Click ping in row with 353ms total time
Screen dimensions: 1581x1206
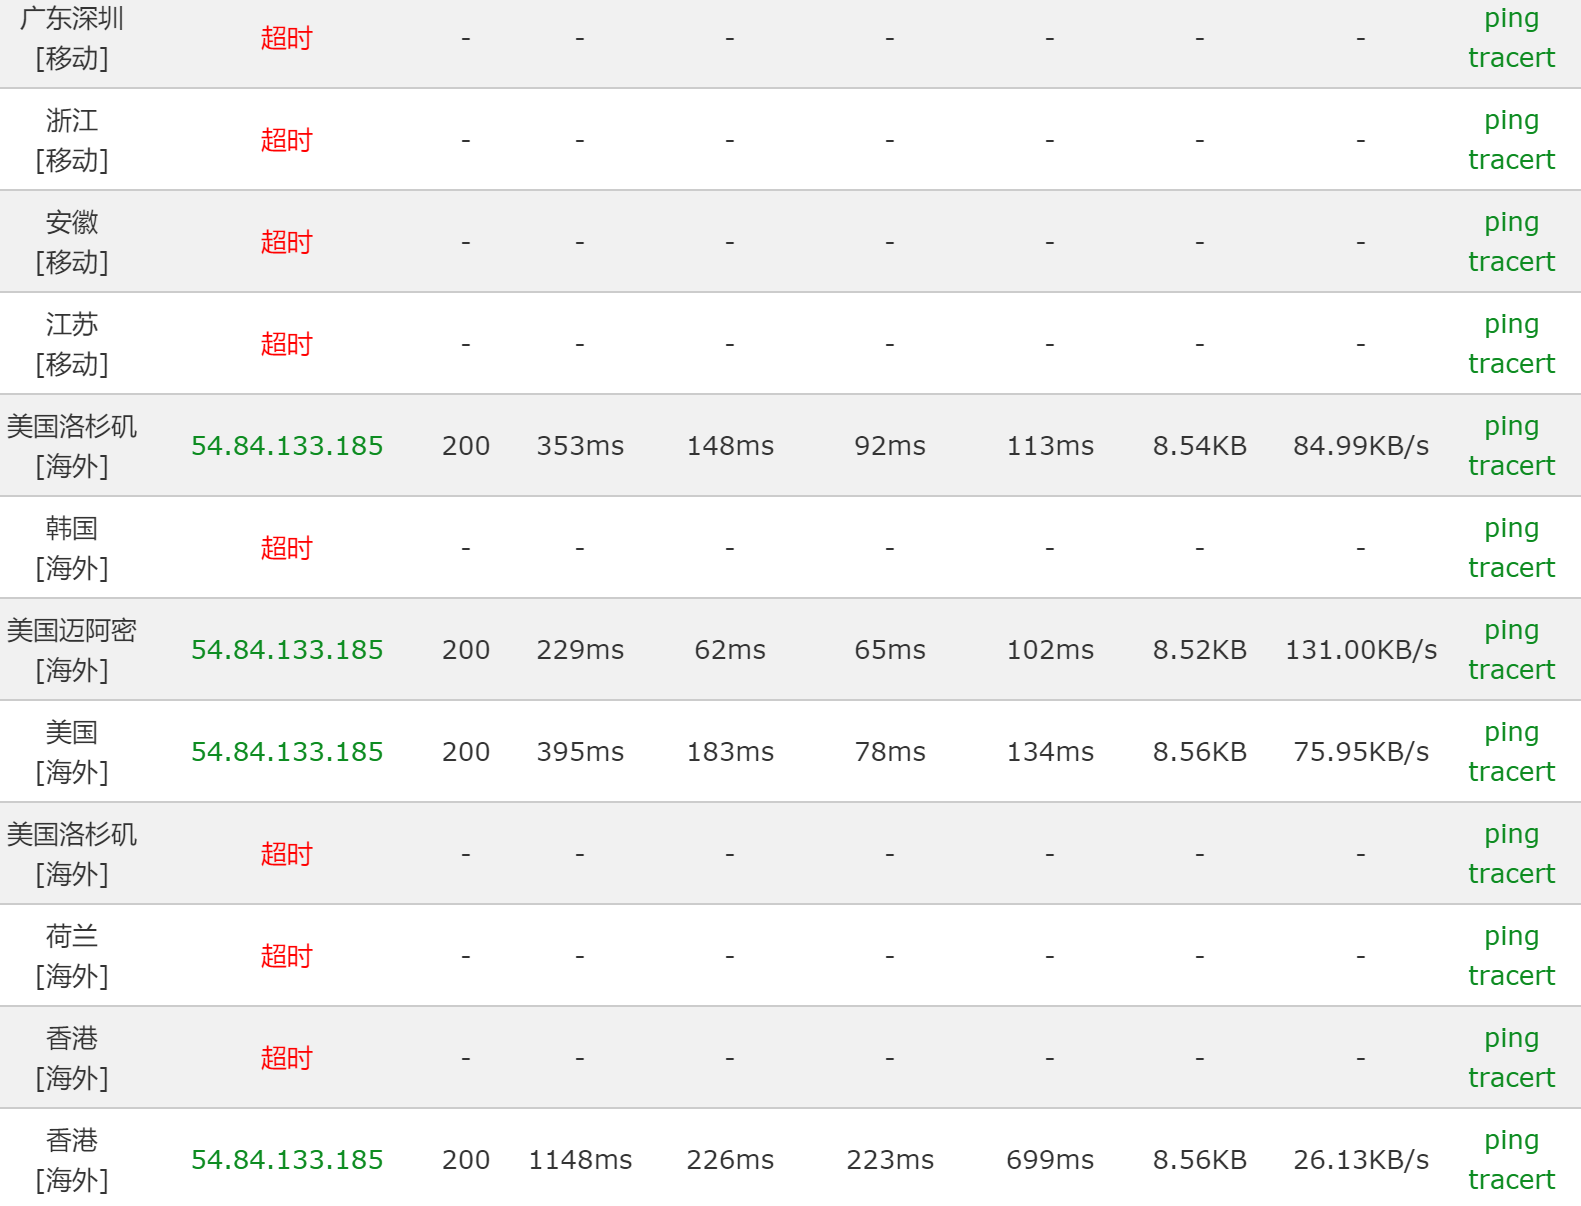point(1510,427)
